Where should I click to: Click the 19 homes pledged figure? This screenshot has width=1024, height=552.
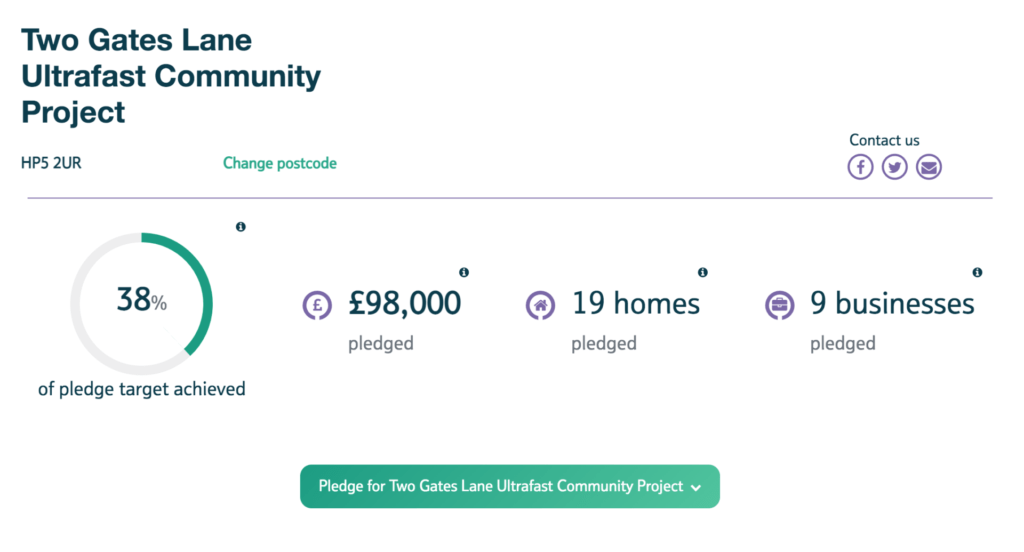coord(635,303)
